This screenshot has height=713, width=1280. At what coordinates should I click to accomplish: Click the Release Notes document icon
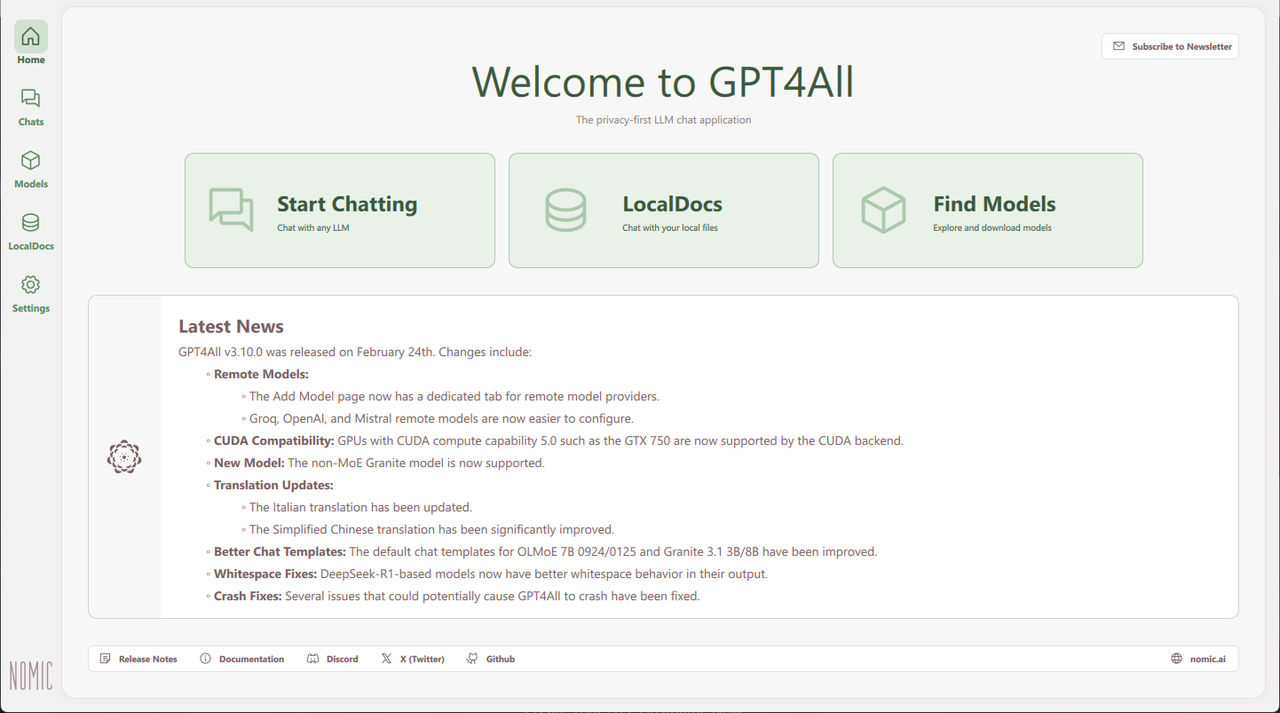(x=105, y=659)
